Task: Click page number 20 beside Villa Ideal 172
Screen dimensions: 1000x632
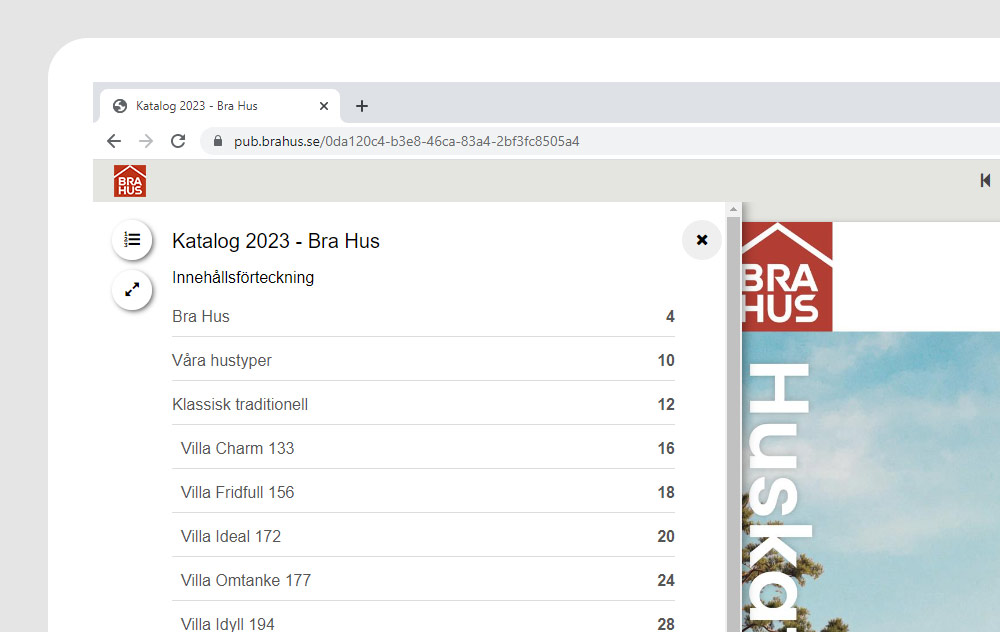Action: click(666, 536)
